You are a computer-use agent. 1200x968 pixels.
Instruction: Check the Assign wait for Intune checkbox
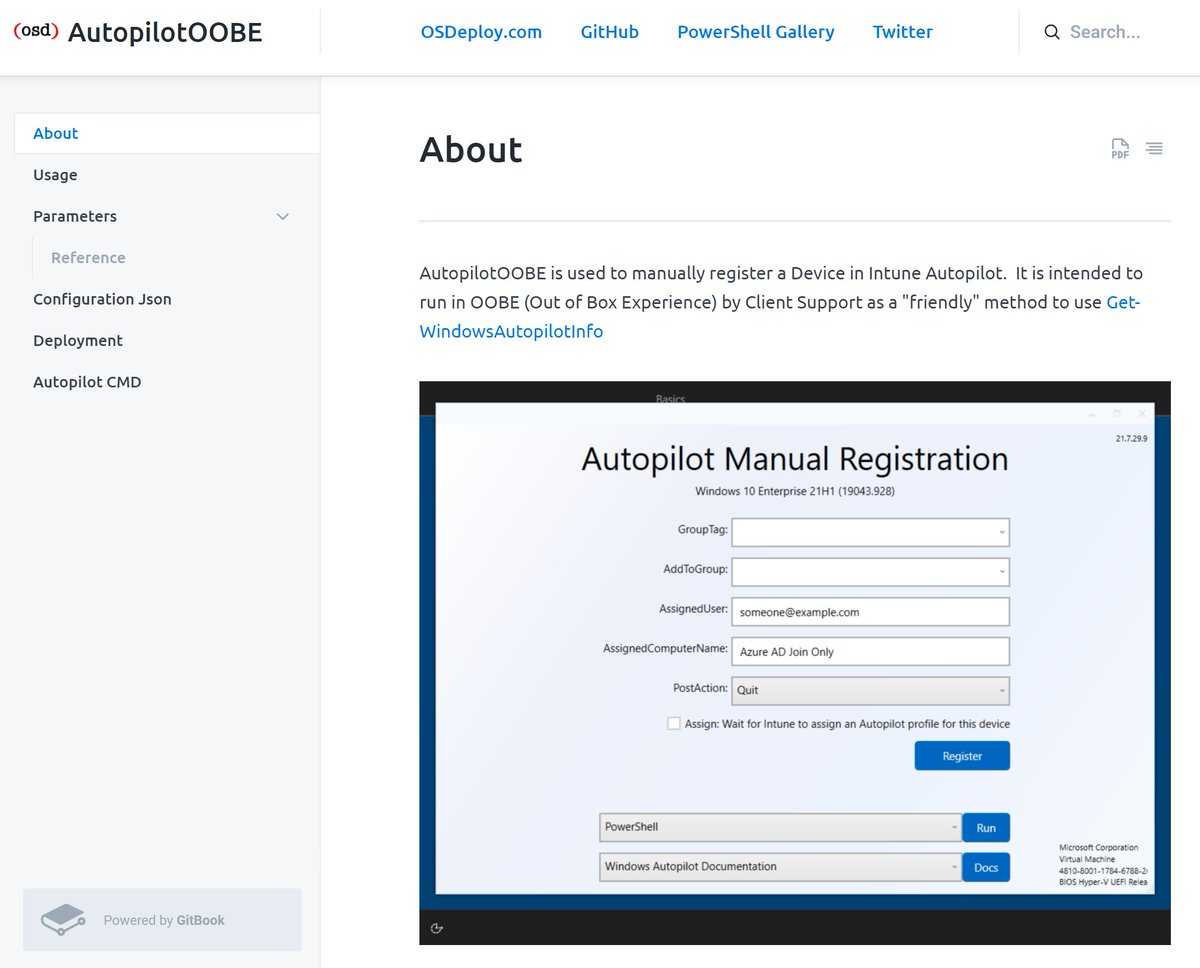674,723
